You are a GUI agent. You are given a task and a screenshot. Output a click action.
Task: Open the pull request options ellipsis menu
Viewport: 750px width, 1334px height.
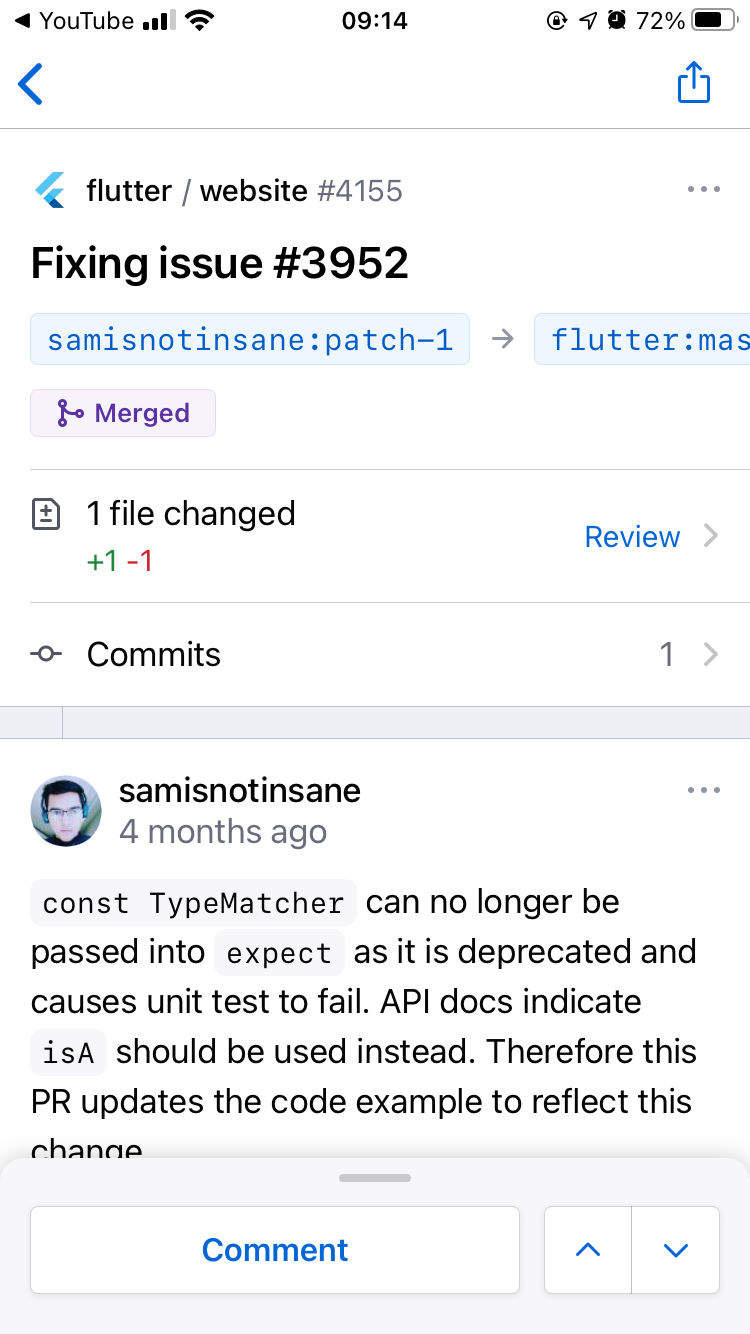tap(704, 189)
